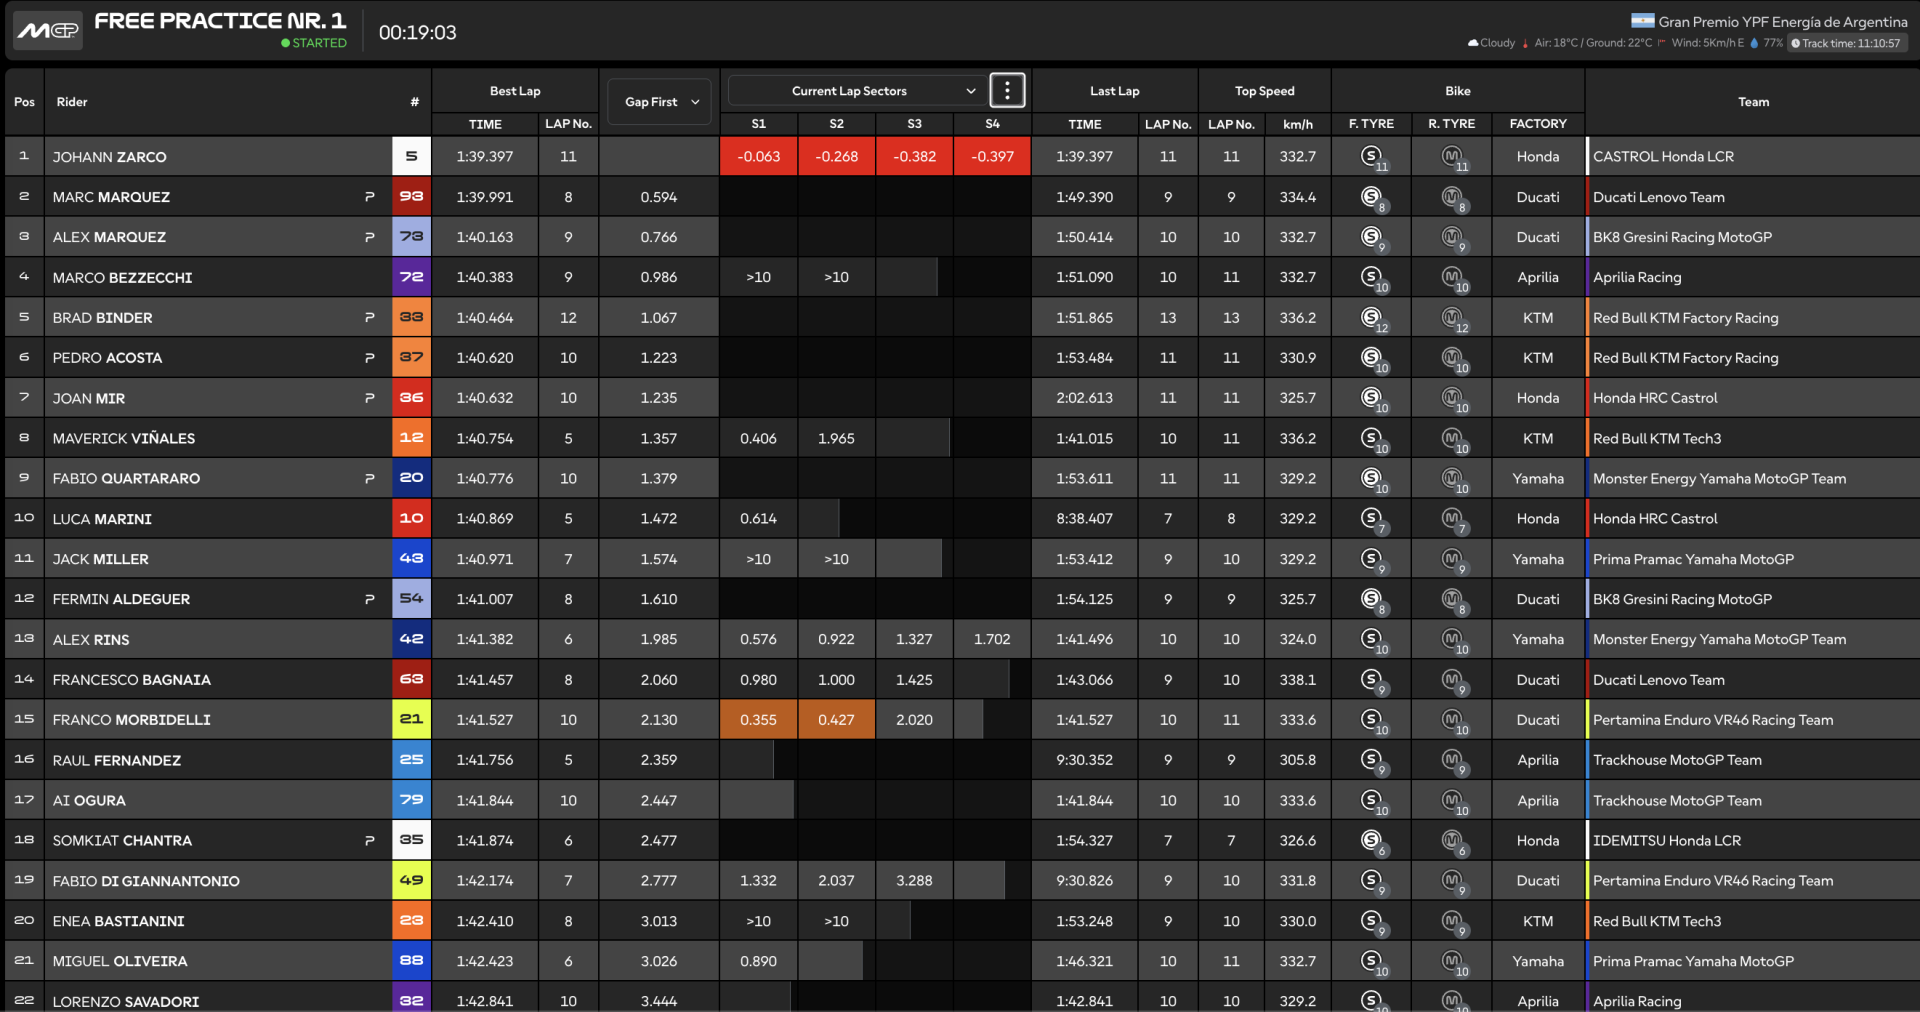Select the FACTORY column header
The width and height of the screenshot is (1920, 1012).
(x=1538, y=124)
